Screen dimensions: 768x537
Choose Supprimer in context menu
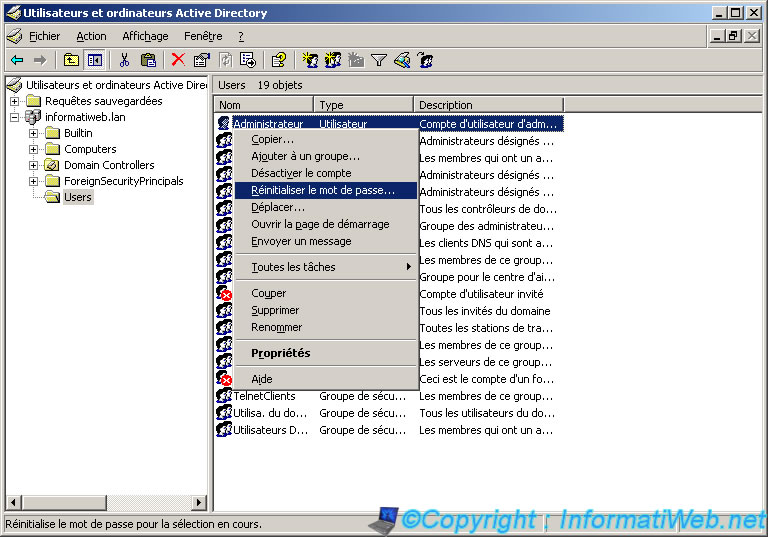(x=326, y=310)
